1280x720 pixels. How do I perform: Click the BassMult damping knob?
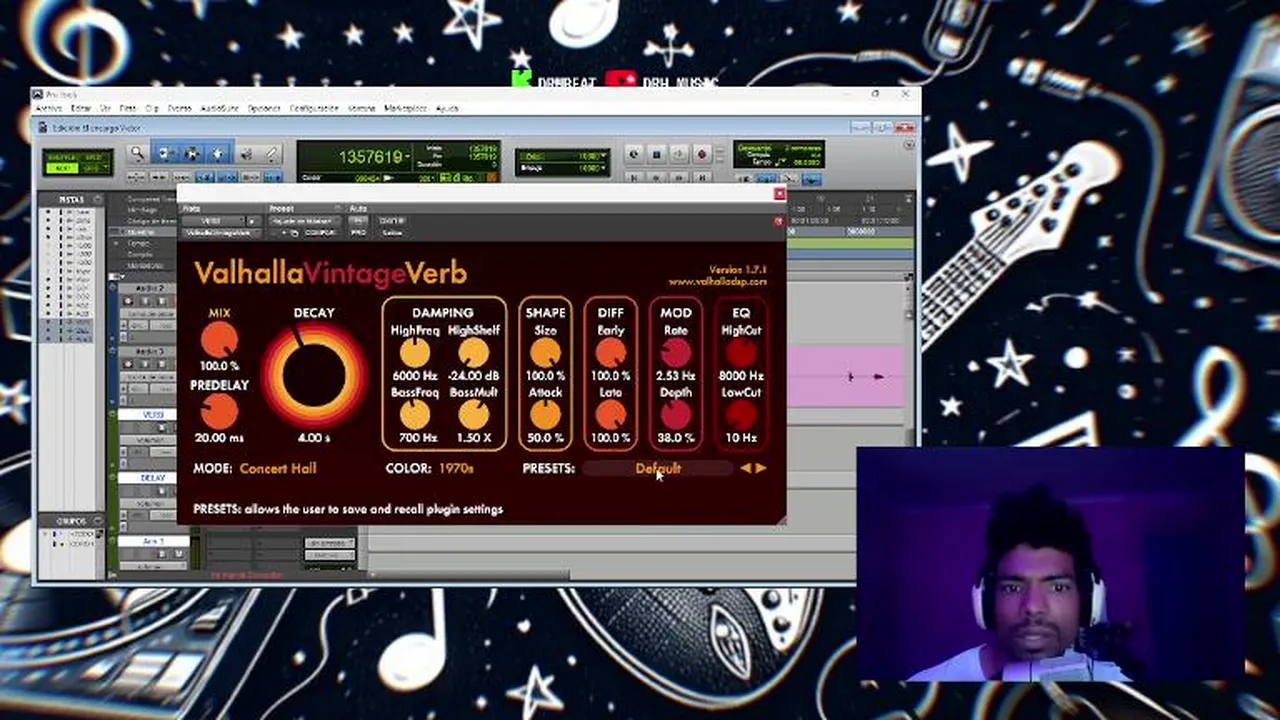click(473, 415)
